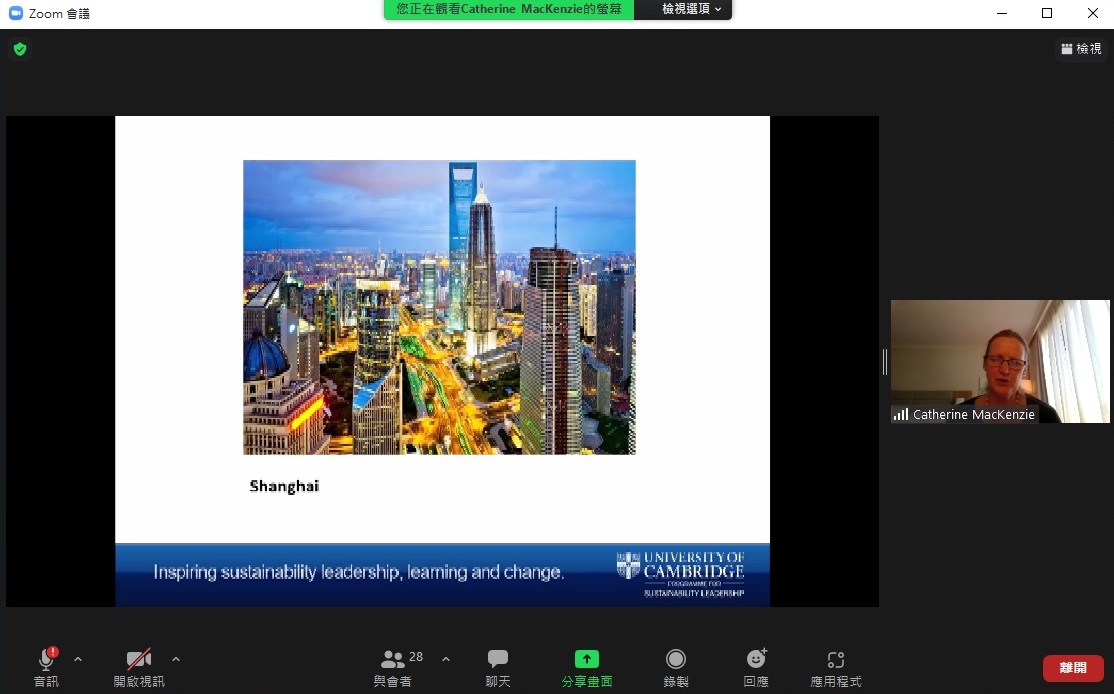Unmute the microphone audio icon
This screenshot has width=1114, height=694.
(46, 660)
